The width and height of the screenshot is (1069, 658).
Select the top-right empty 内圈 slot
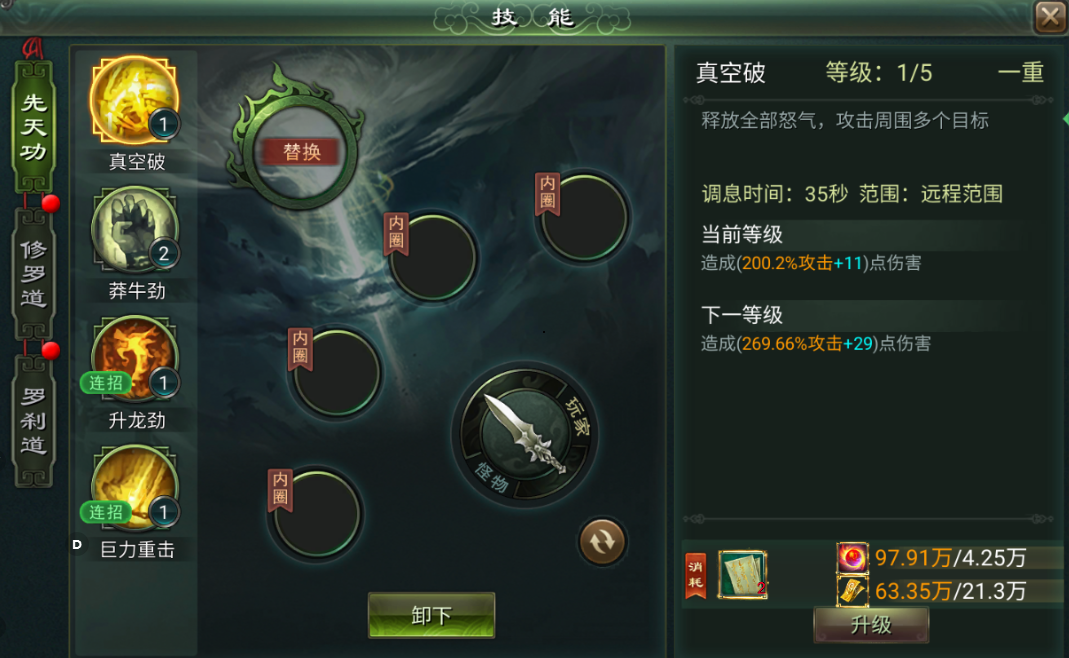[x=584, y=217]
